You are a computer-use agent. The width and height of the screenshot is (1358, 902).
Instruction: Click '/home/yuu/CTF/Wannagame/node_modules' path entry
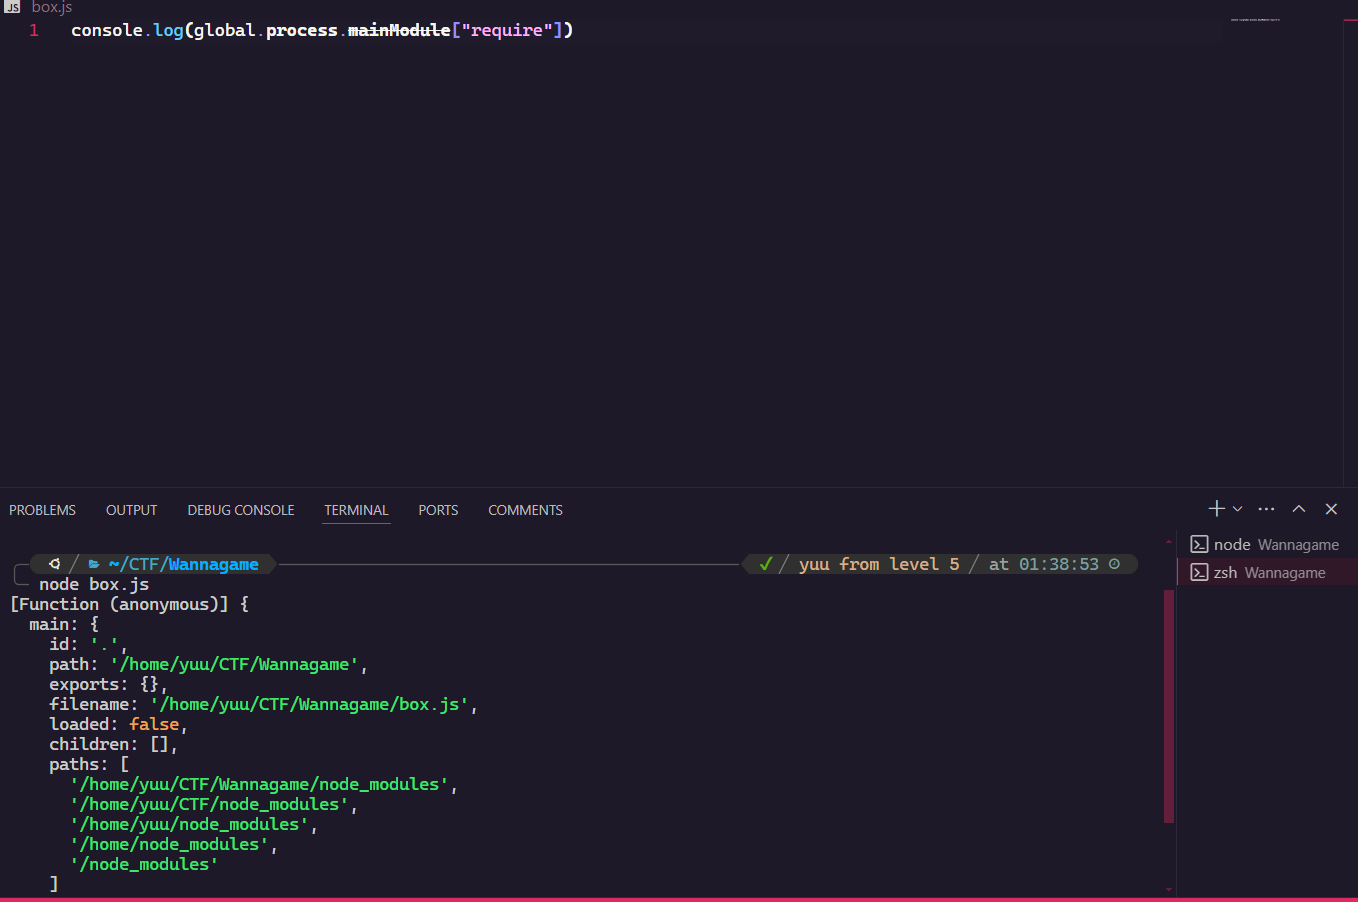tap(259, 784)
